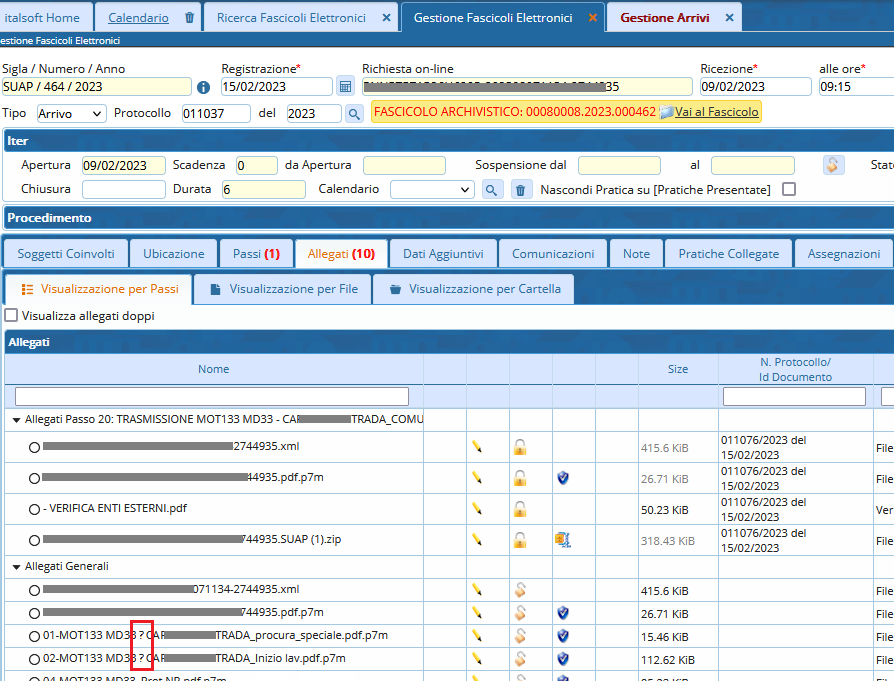Click the zip archive icon in SUAP (1).zip row
This screenshot has width=894, height=681.
coord(562,540)
